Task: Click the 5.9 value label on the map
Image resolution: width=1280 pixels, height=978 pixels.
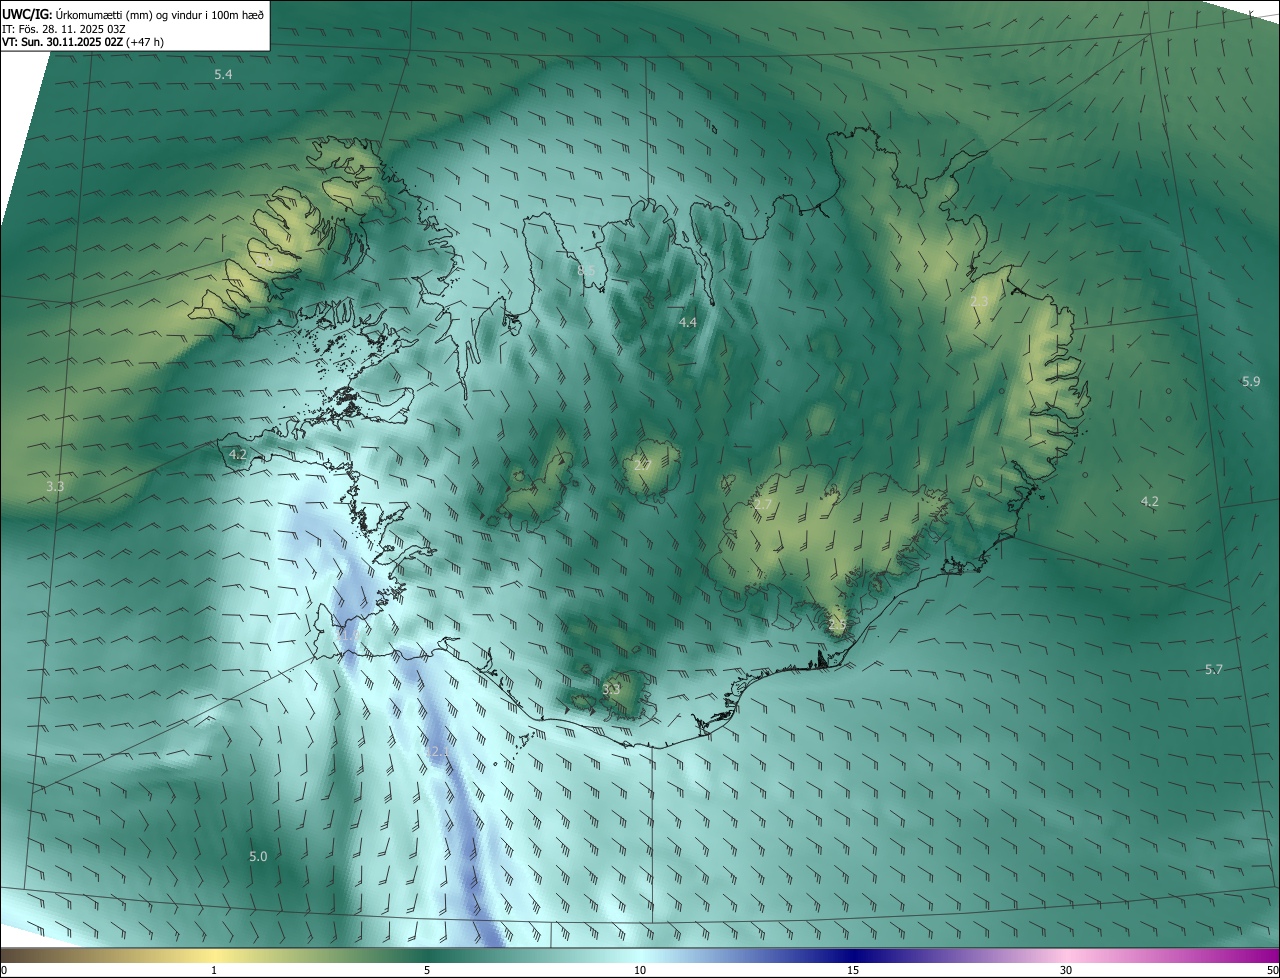Action: click(x=1251, y=381)
